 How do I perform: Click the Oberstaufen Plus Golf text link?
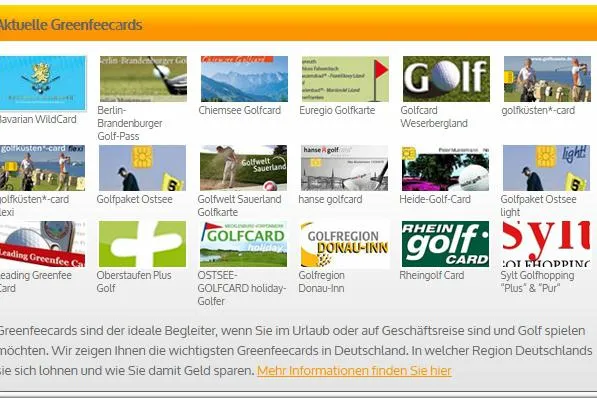tap(134, 282)
